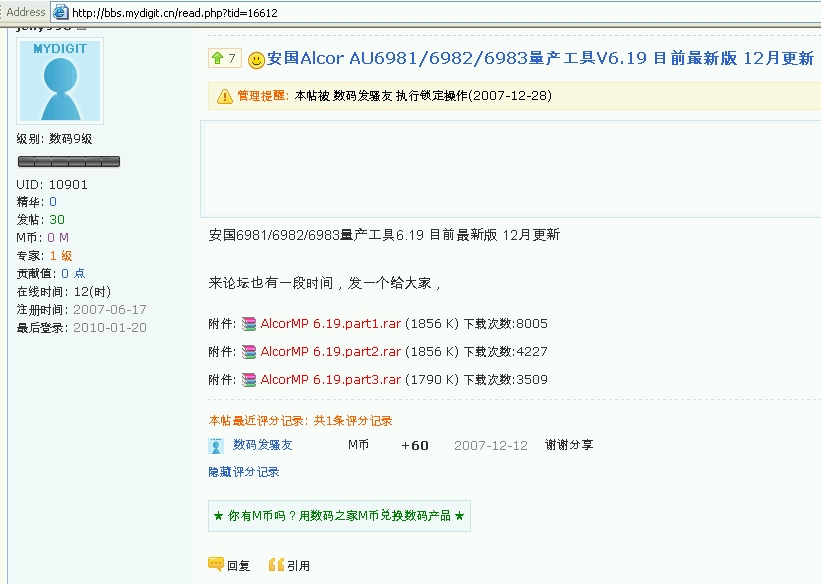Screen dimensions: 821x584
Task: Collapse ratings via 隐藏评分记录 link
Action: (x=243, y=472)
